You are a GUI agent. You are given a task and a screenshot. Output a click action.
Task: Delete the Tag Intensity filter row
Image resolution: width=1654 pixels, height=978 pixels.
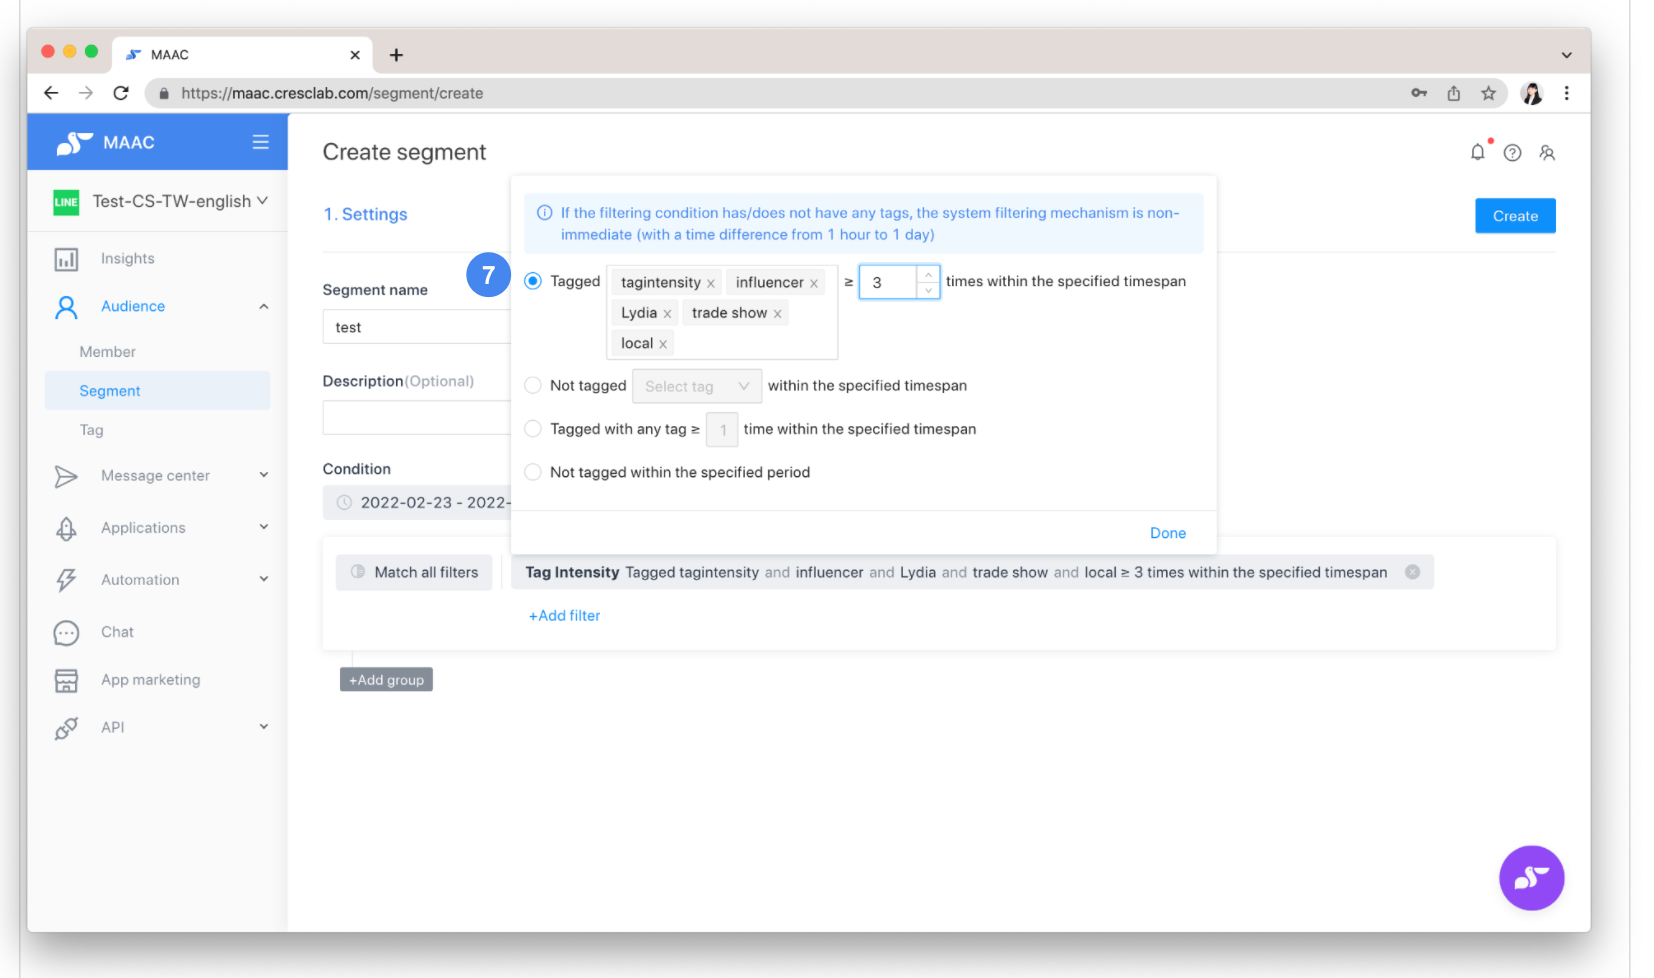[x=1412, y=572]
